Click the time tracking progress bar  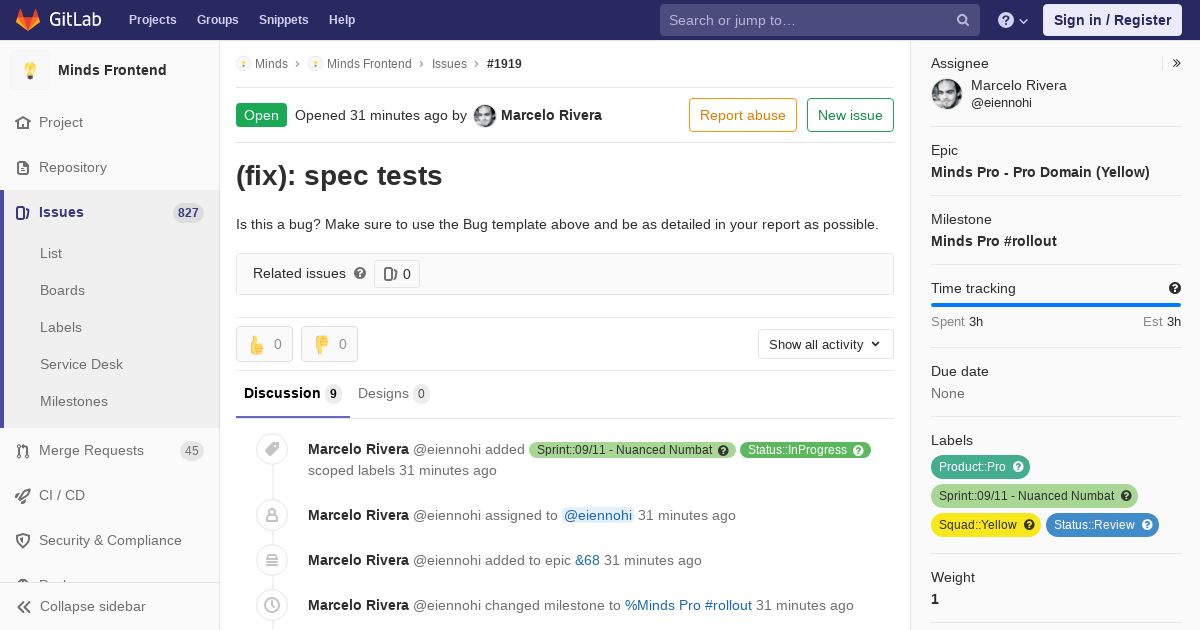(1056, 305)
